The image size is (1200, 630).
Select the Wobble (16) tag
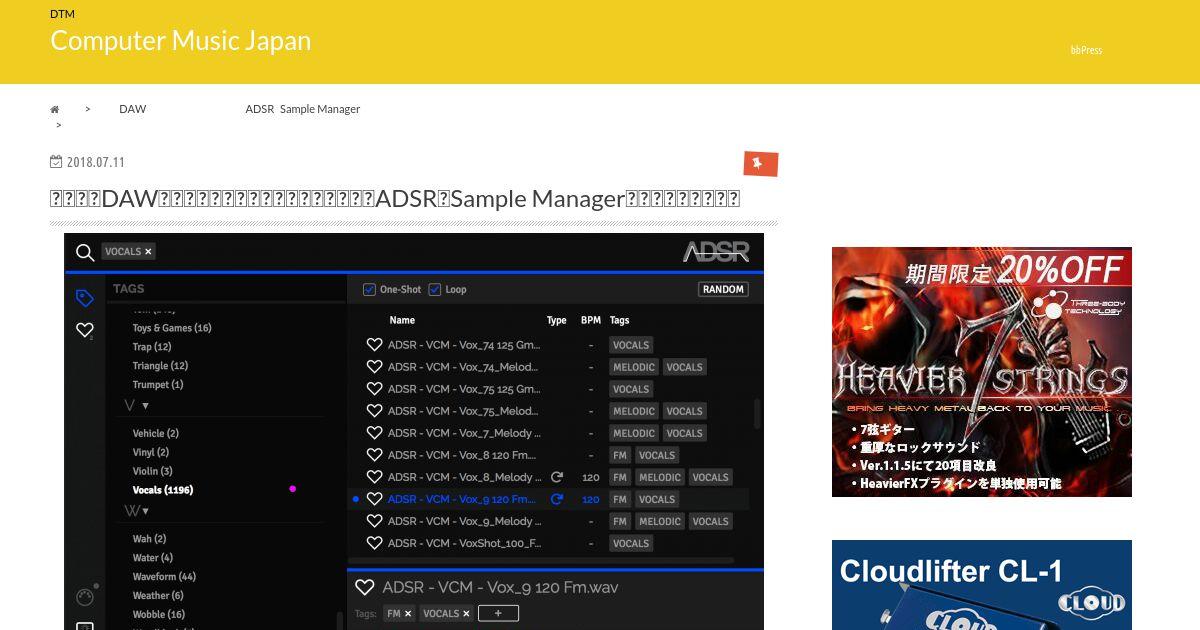point(158,615)
